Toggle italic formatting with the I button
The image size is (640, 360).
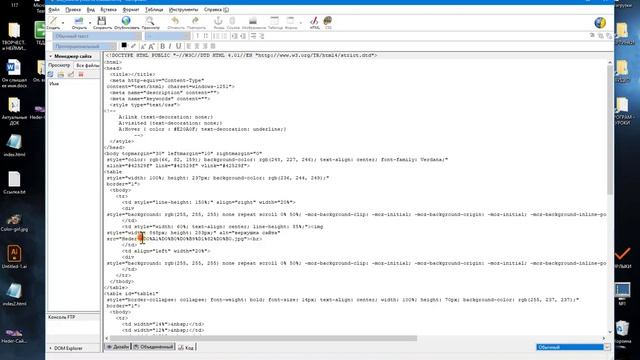(x=170, y=46)
